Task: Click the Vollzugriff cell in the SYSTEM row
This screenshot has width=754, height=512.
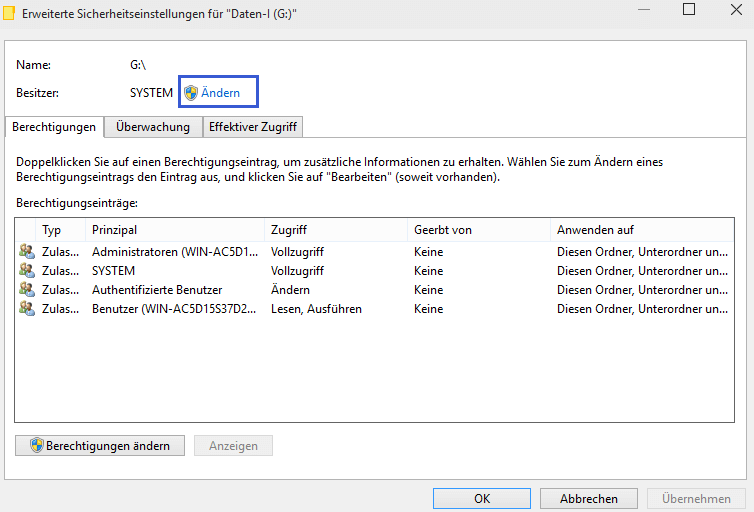Action: tap(297, 271)
